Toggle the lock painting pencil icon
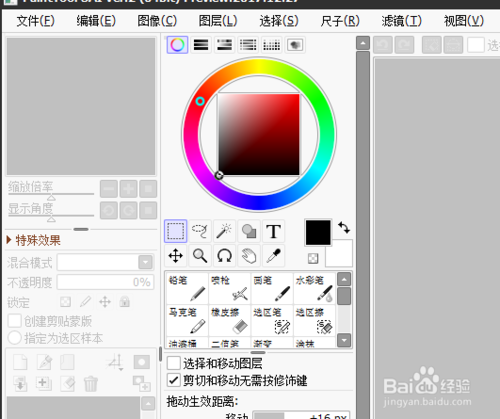 tap(85, 302)
